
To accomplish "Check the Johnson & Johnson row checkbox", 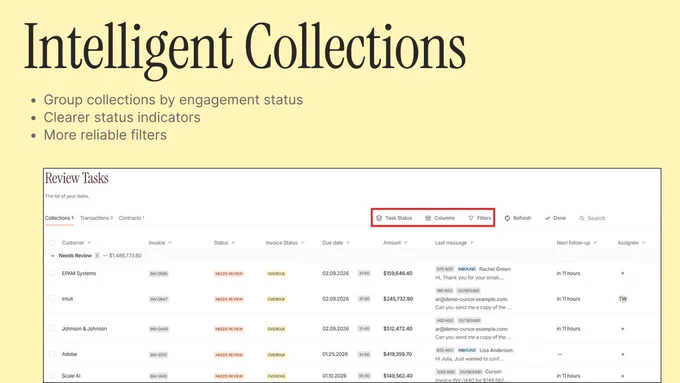I will pos(52,328).
